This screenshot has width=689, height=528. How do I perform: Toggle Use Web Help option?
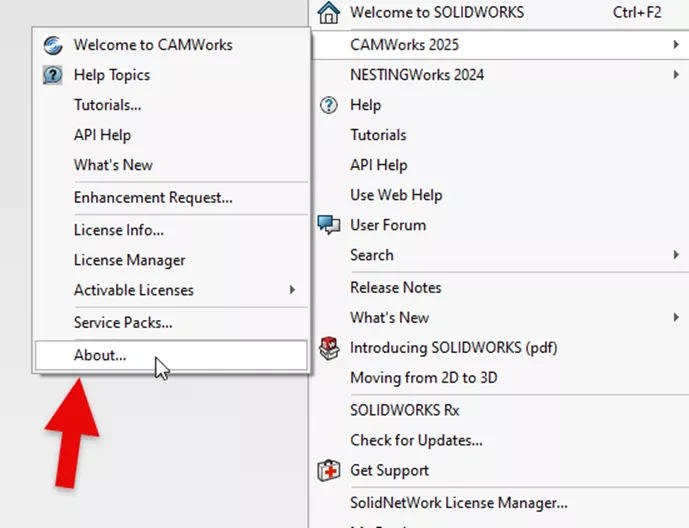coord(500,195)
